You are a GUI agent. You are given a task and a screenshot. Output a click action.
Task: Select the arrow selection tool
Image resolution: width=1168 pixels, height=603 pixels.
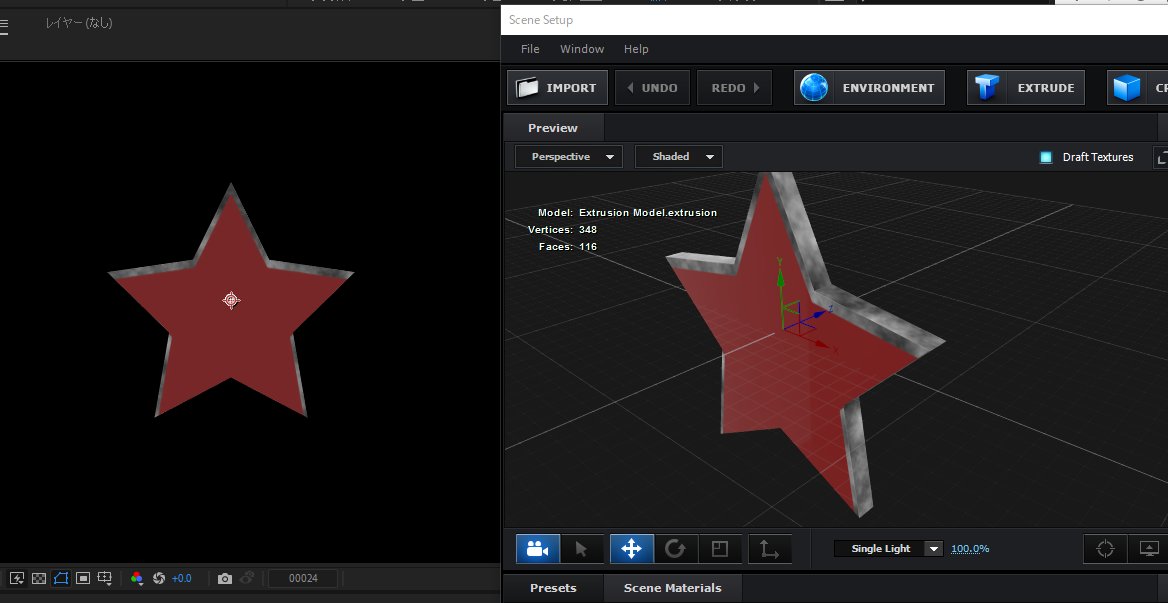click(583, 548)
